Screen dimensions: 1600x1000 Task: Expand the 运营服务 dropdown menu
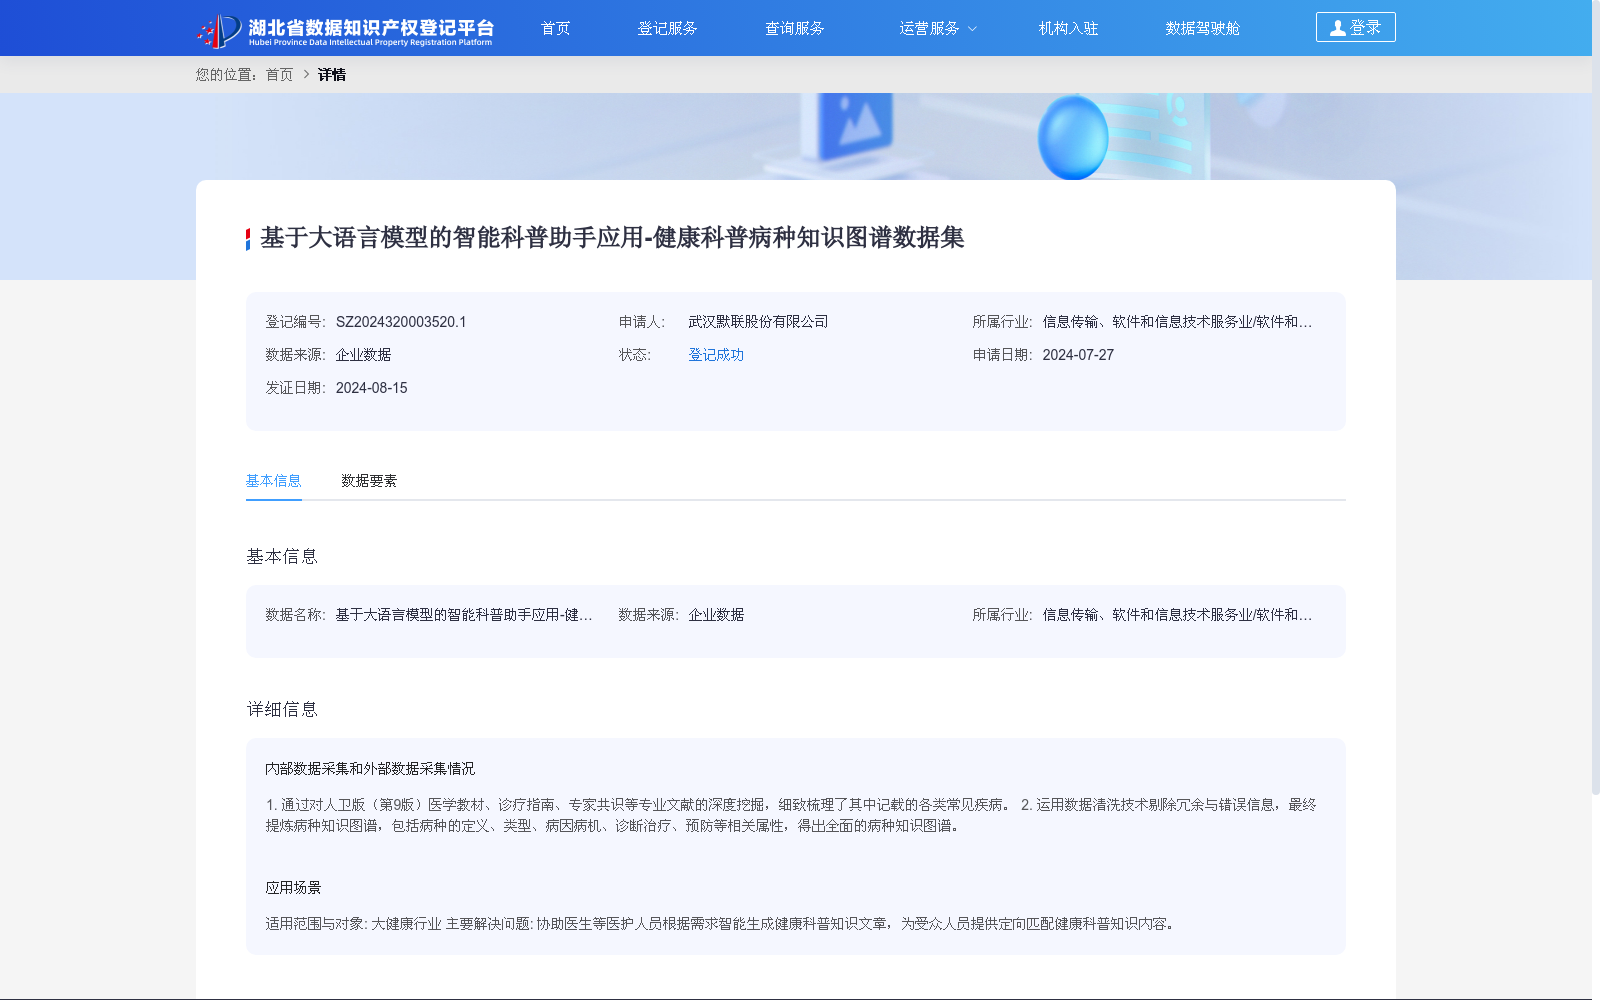pyautogui.click(x=937, y=28)
